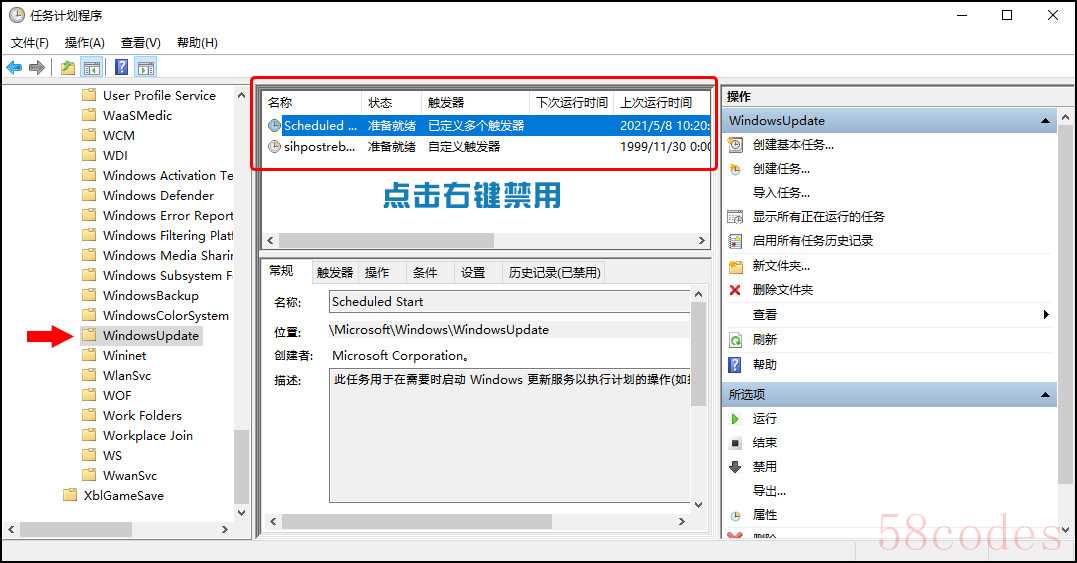This screenshot has width=1077, height=563.
Task: Click 导入任务... in actions pane
Action: click(781, 193)
